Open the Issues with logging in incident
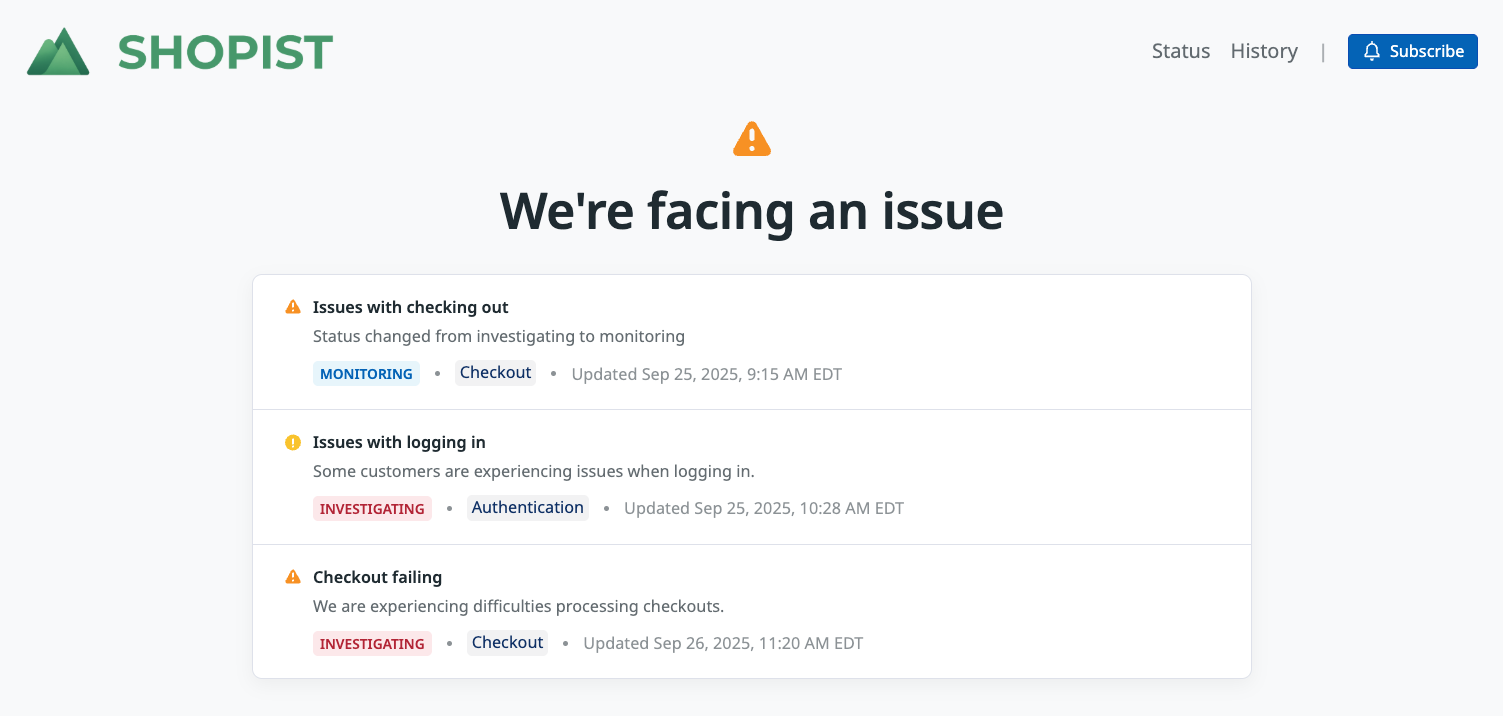Image resolution: width=1503 pixels, height=716 pixels. click(399, 442)
